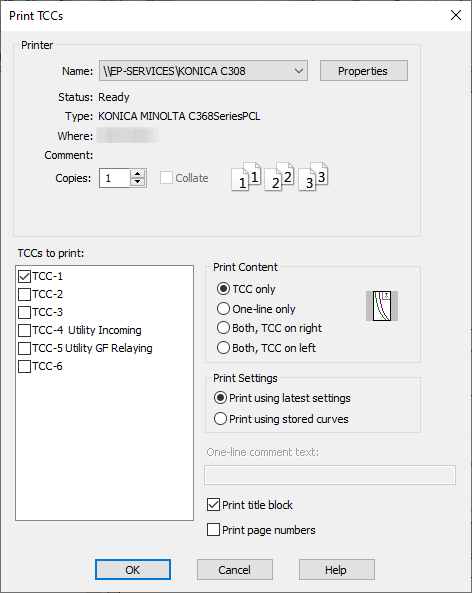Close the Print TCCs window

(x=456, y=15)
